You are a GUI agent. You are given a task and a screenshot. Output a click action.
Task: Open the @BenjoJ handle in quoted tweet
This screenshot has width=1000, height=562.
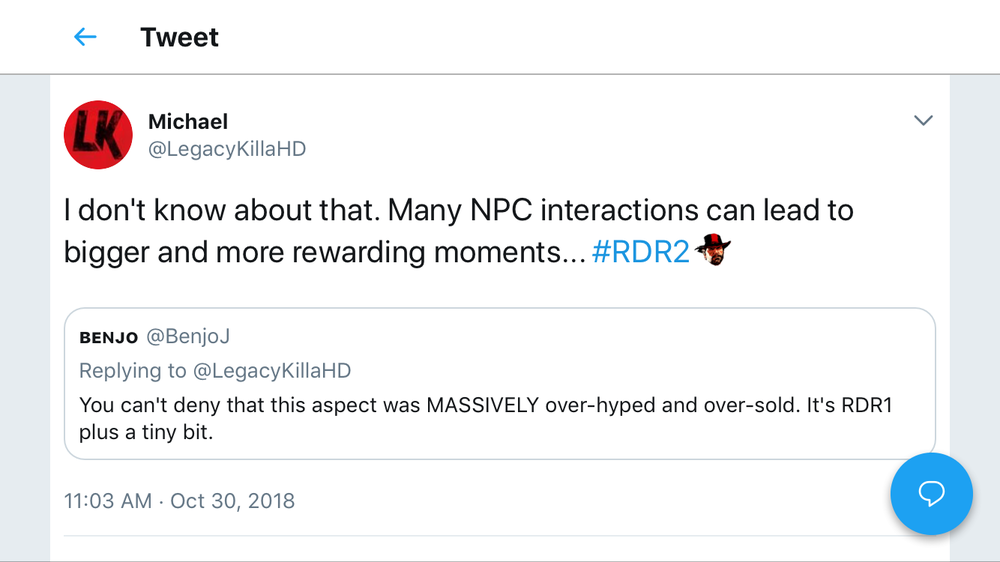(x=188, y=337)
